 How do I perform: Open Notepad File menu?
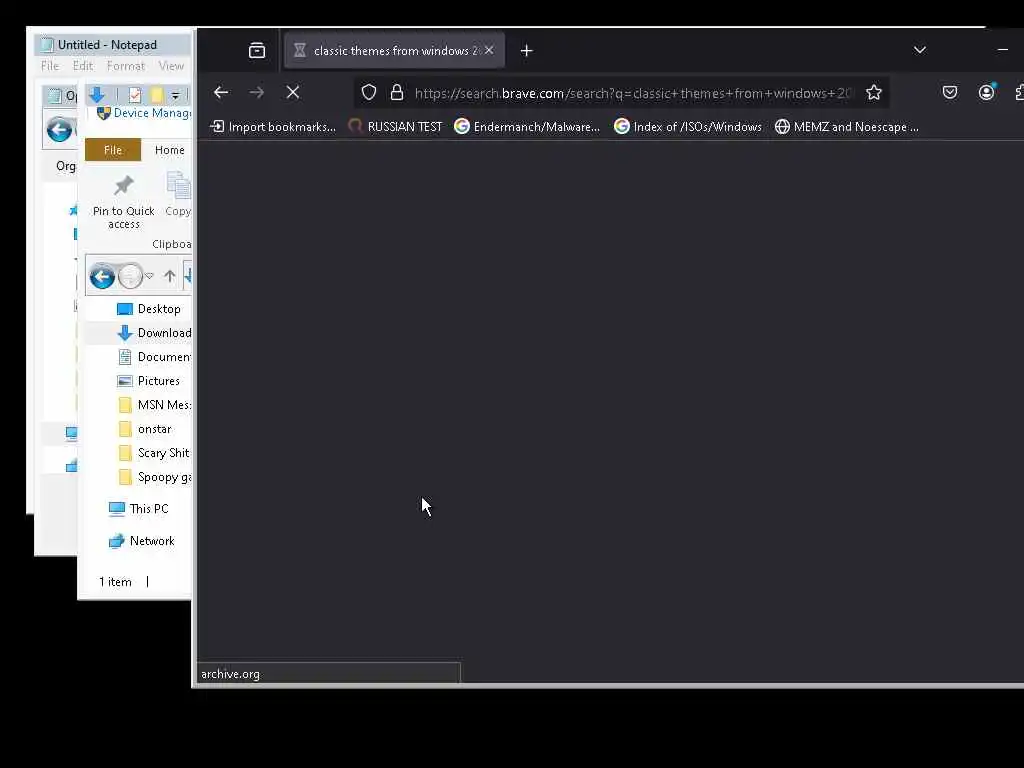(50, 66)
